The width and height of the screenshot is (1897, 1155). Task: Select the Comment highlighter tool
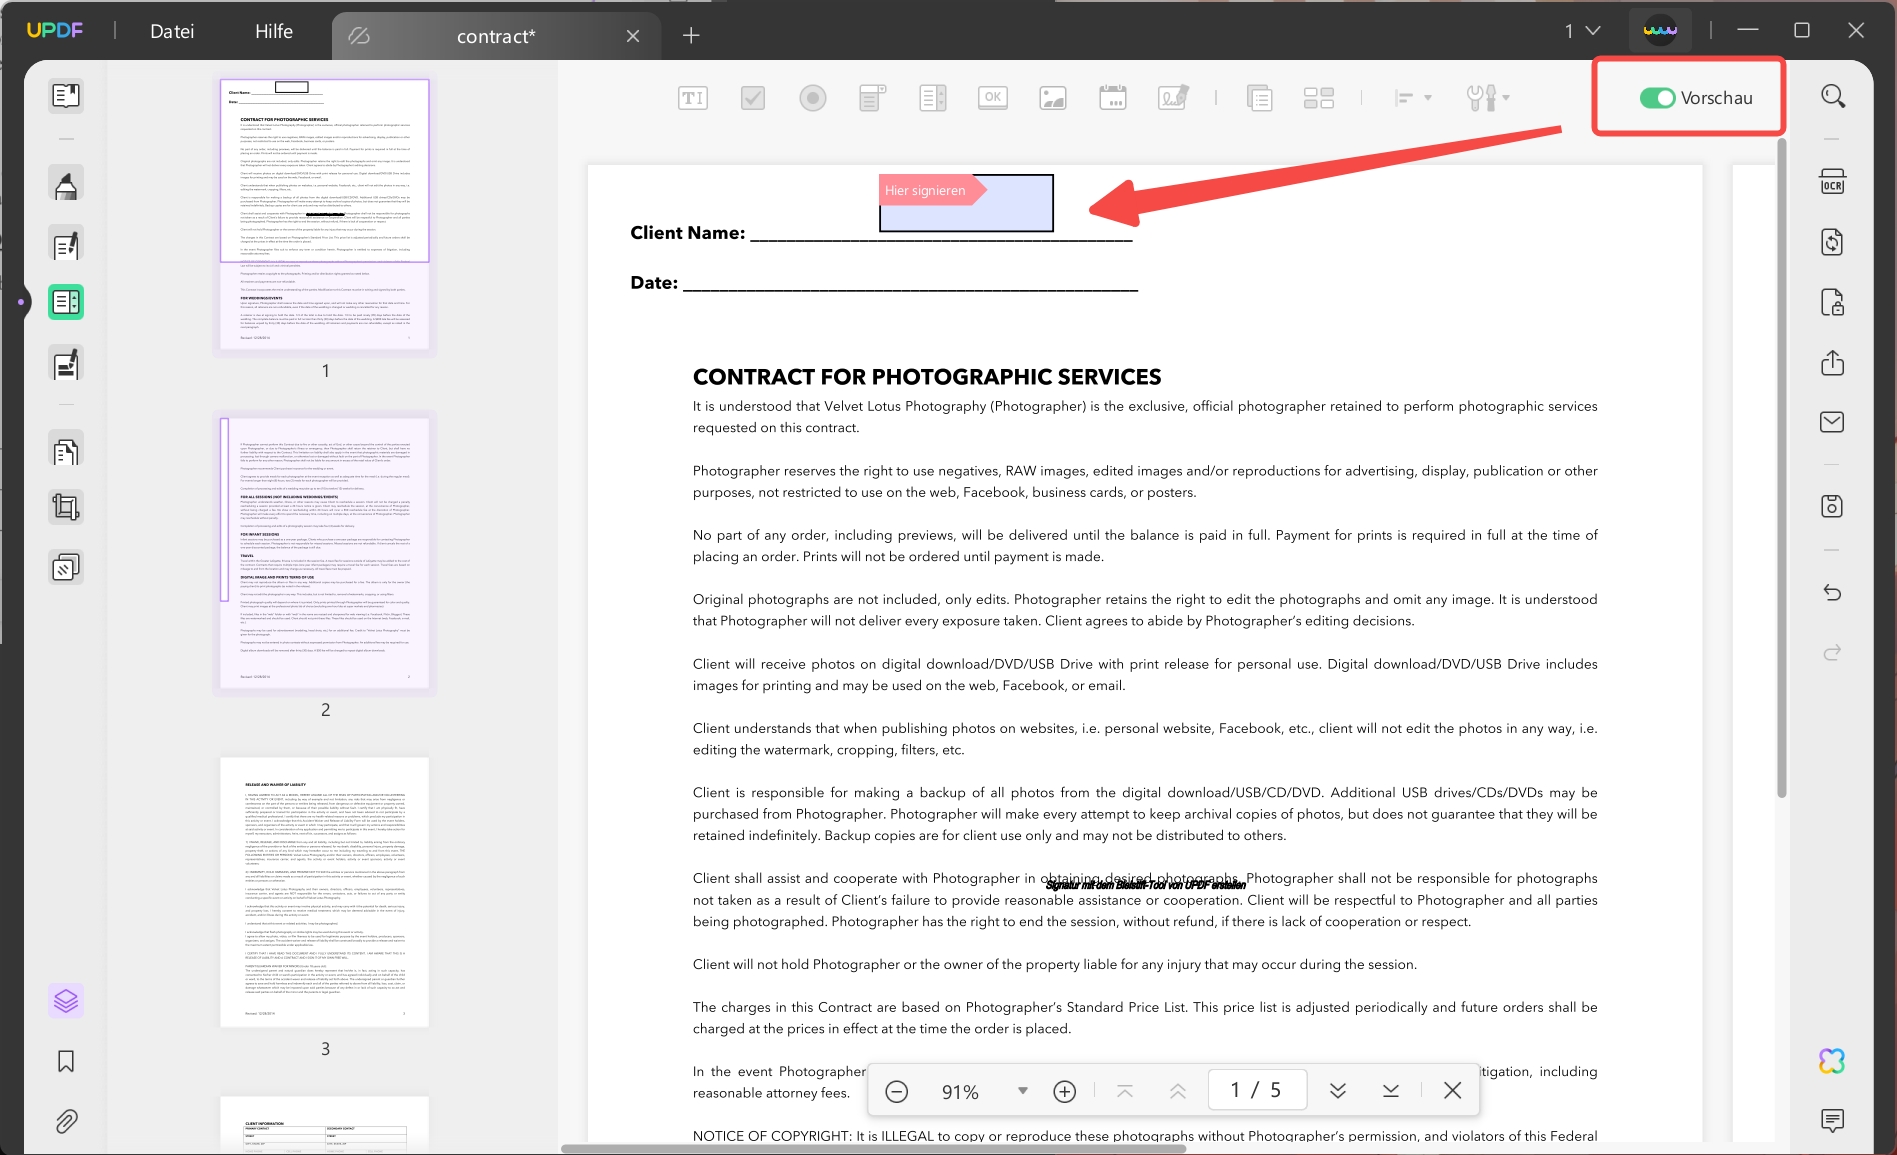pyautogui.click(x=66, y=185)
